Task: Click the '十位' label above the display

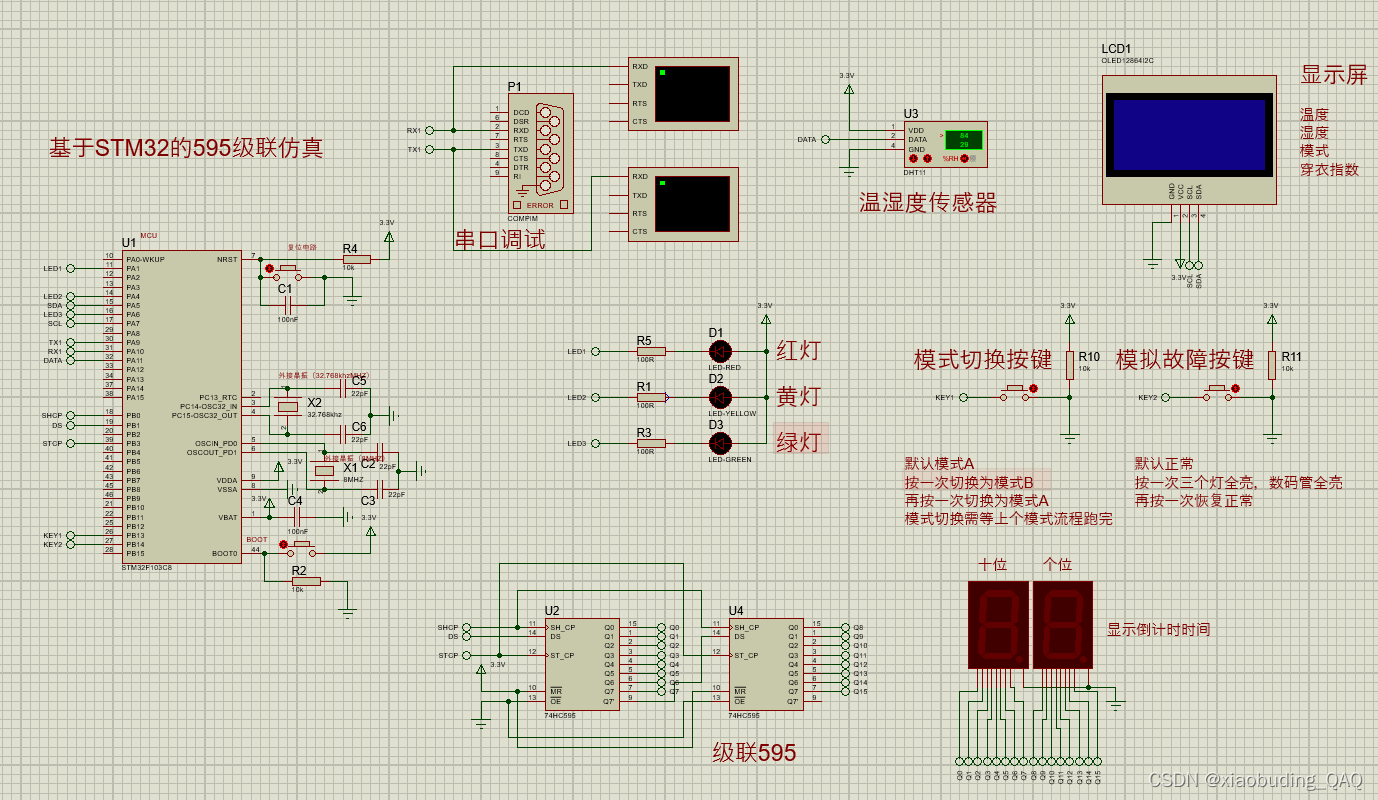Action: [992, 565]
